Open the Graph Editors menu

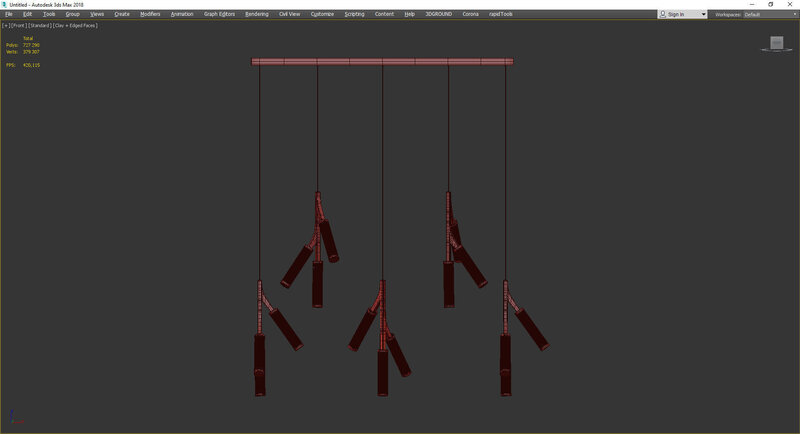[x=219, y=14]
